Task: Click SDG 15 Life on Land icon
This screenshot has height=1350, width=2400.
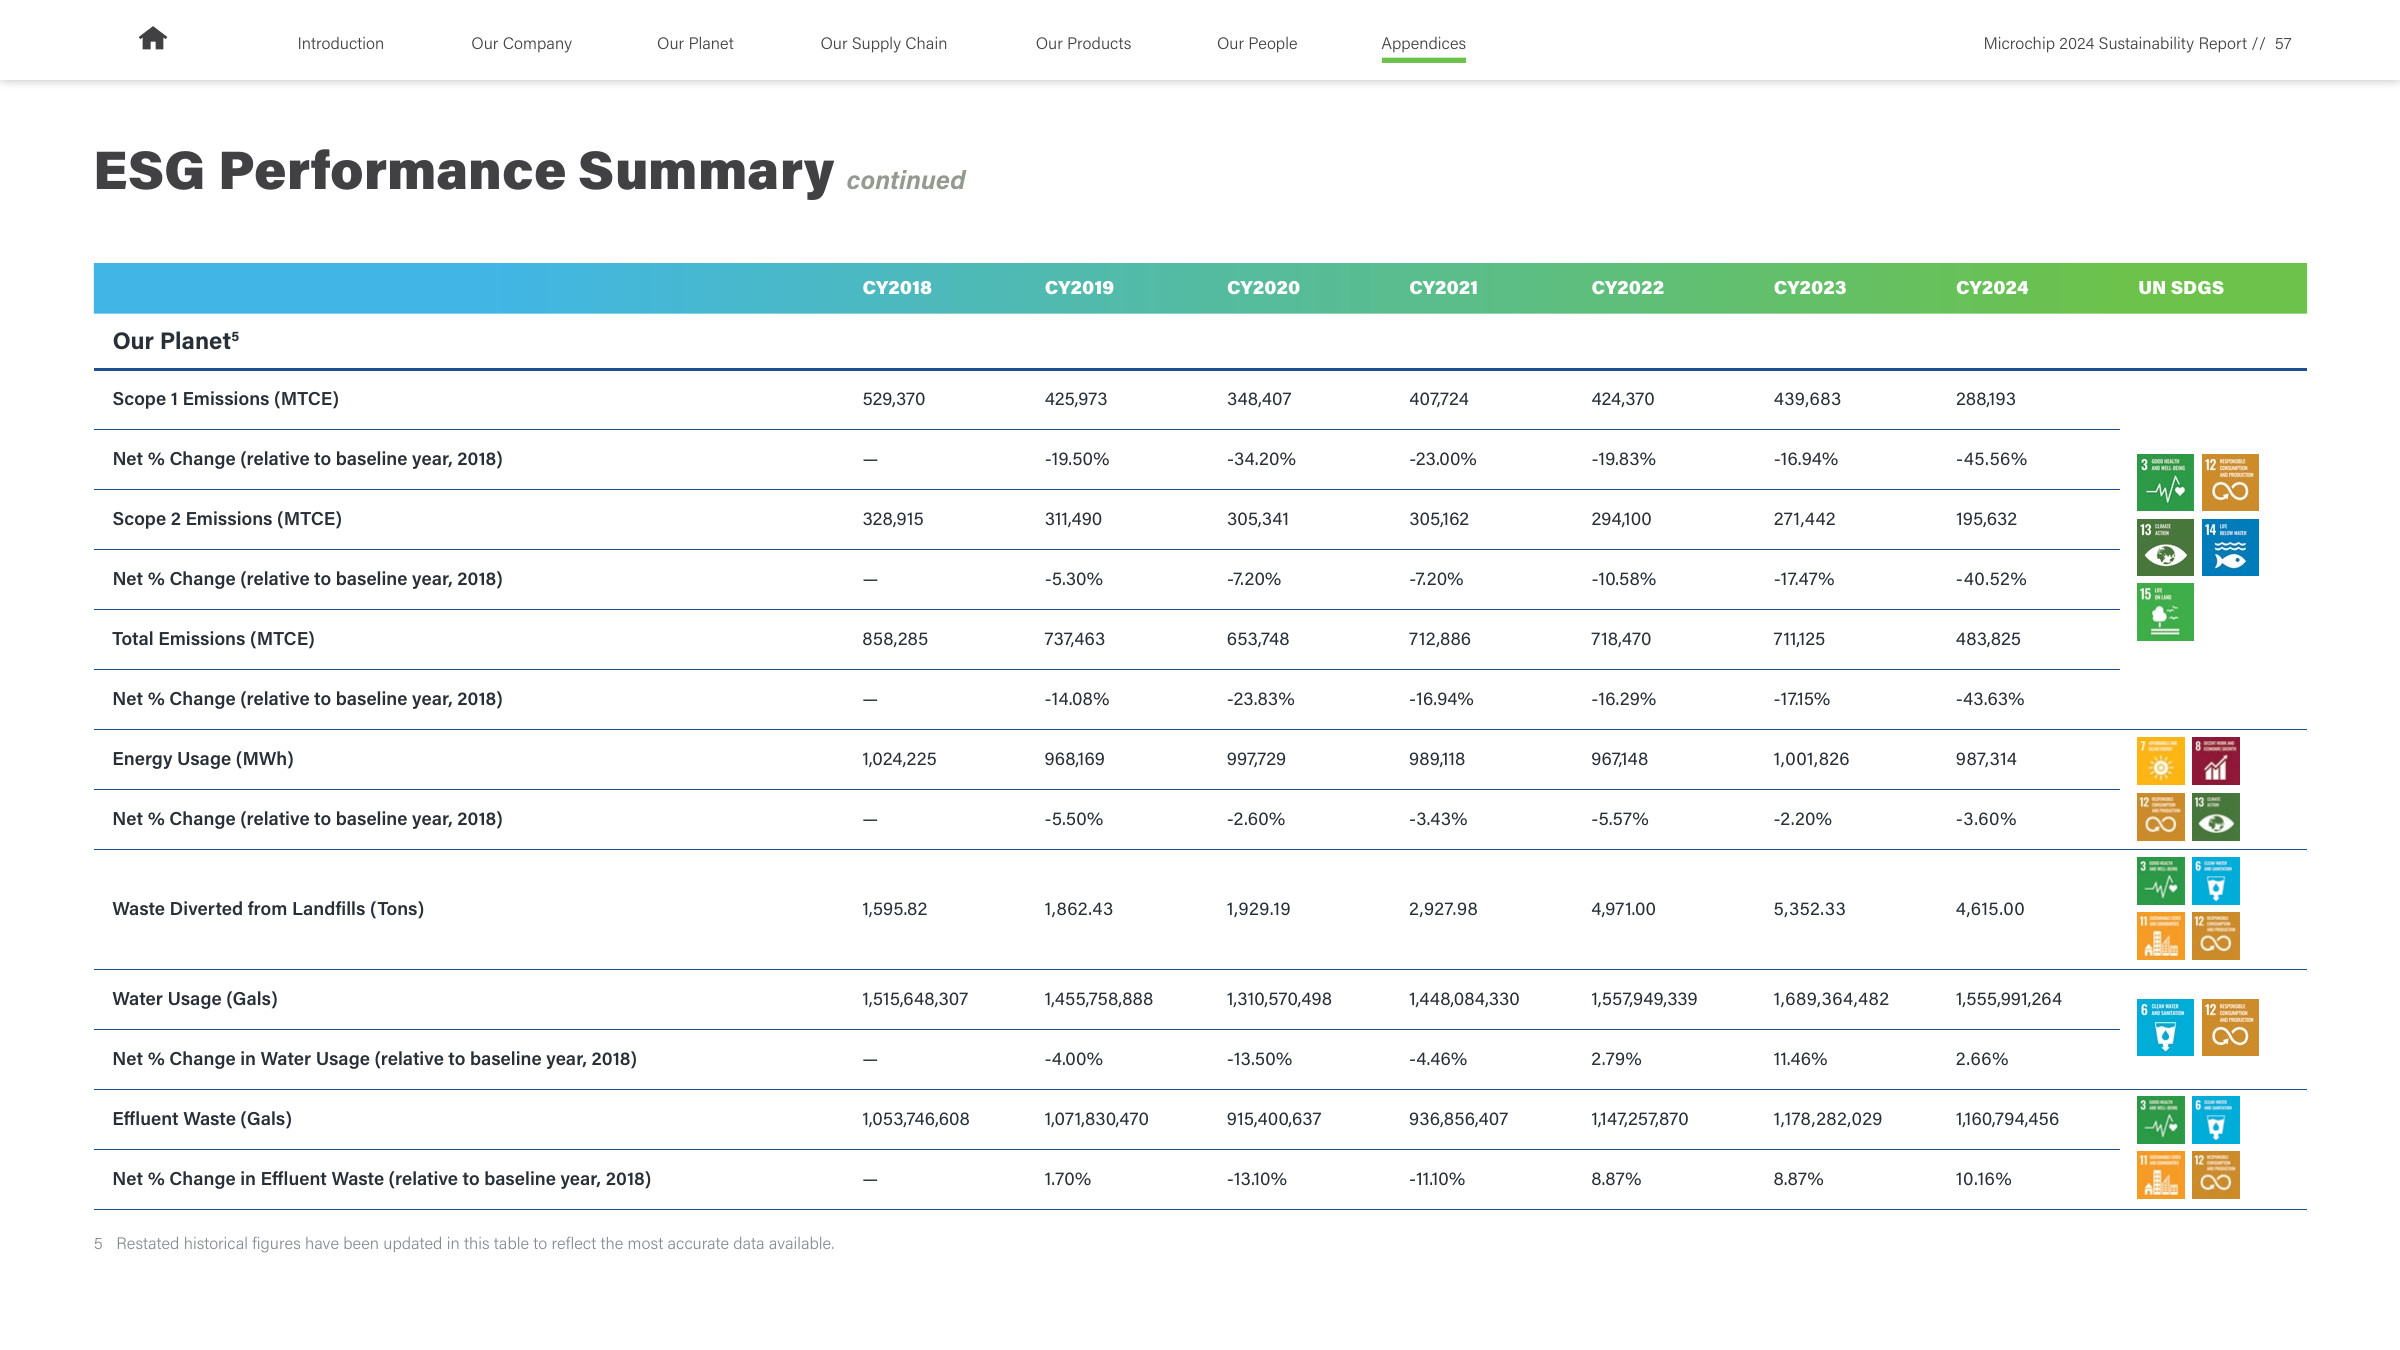Action: click(2165, 612)
